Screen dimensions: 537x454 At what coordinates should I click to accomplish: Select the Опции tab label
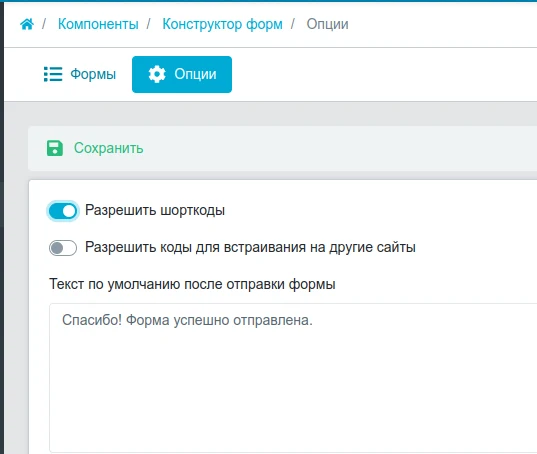point(195,74)
